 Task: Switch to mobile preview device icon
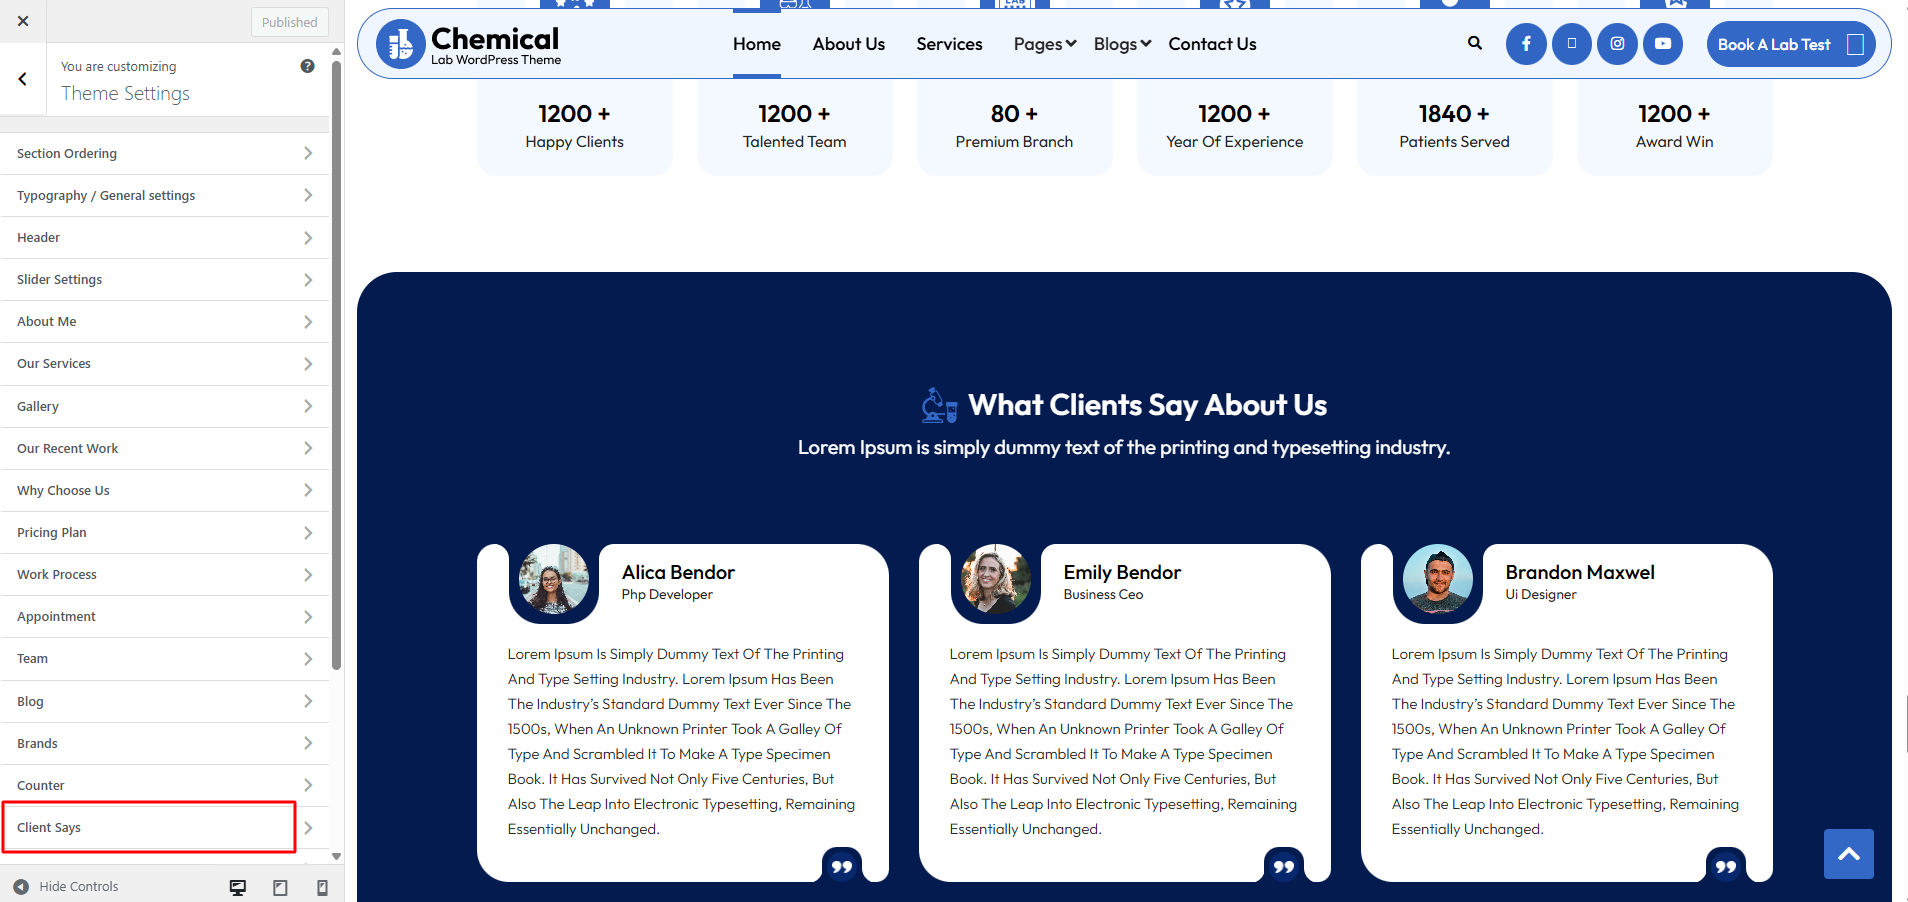point(322,887)
